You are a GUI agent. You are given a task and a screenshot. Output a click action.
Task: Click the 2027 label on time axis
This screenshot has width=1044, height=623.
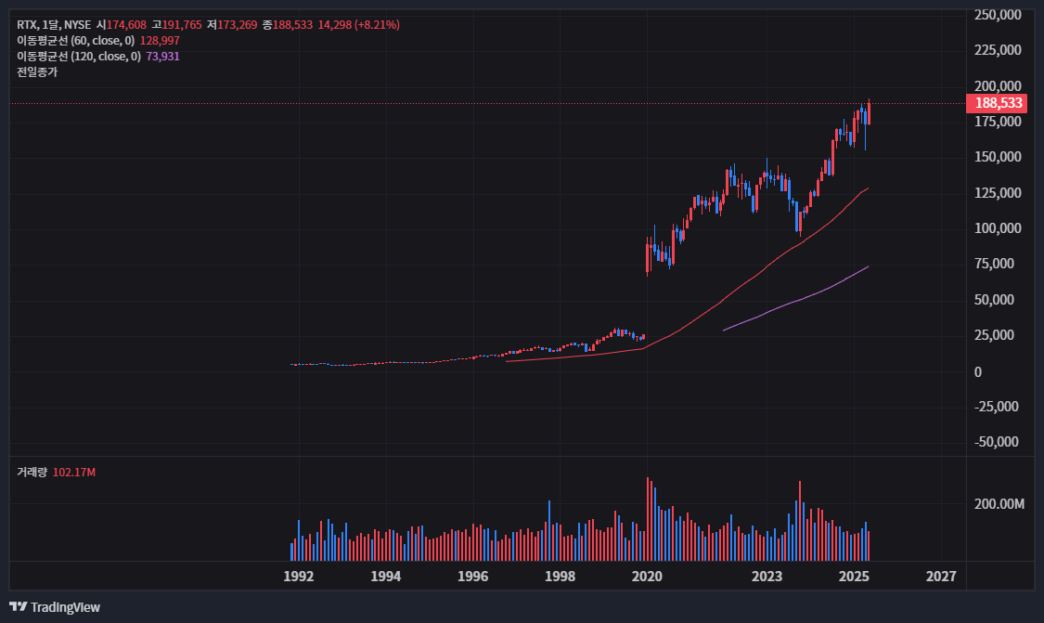[x=941, y=576]
